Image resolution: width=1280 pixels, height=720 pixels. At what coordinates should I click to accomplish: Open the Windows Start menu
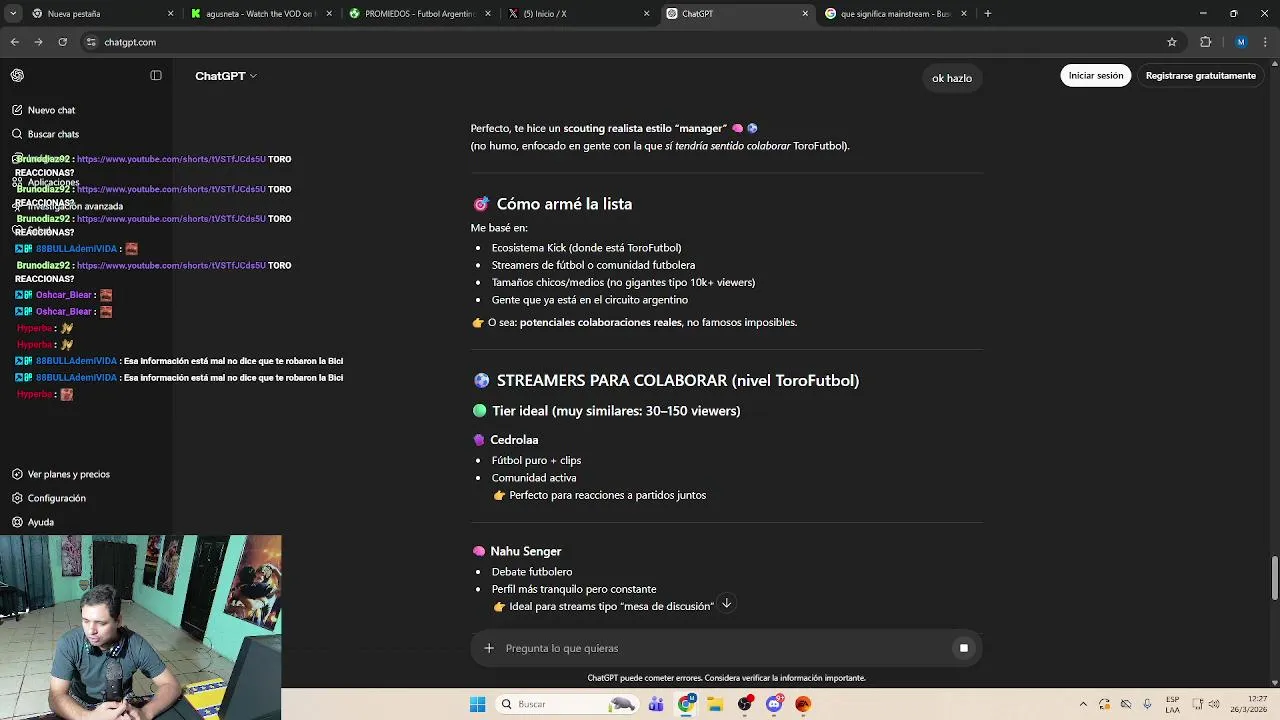[477, 704]
